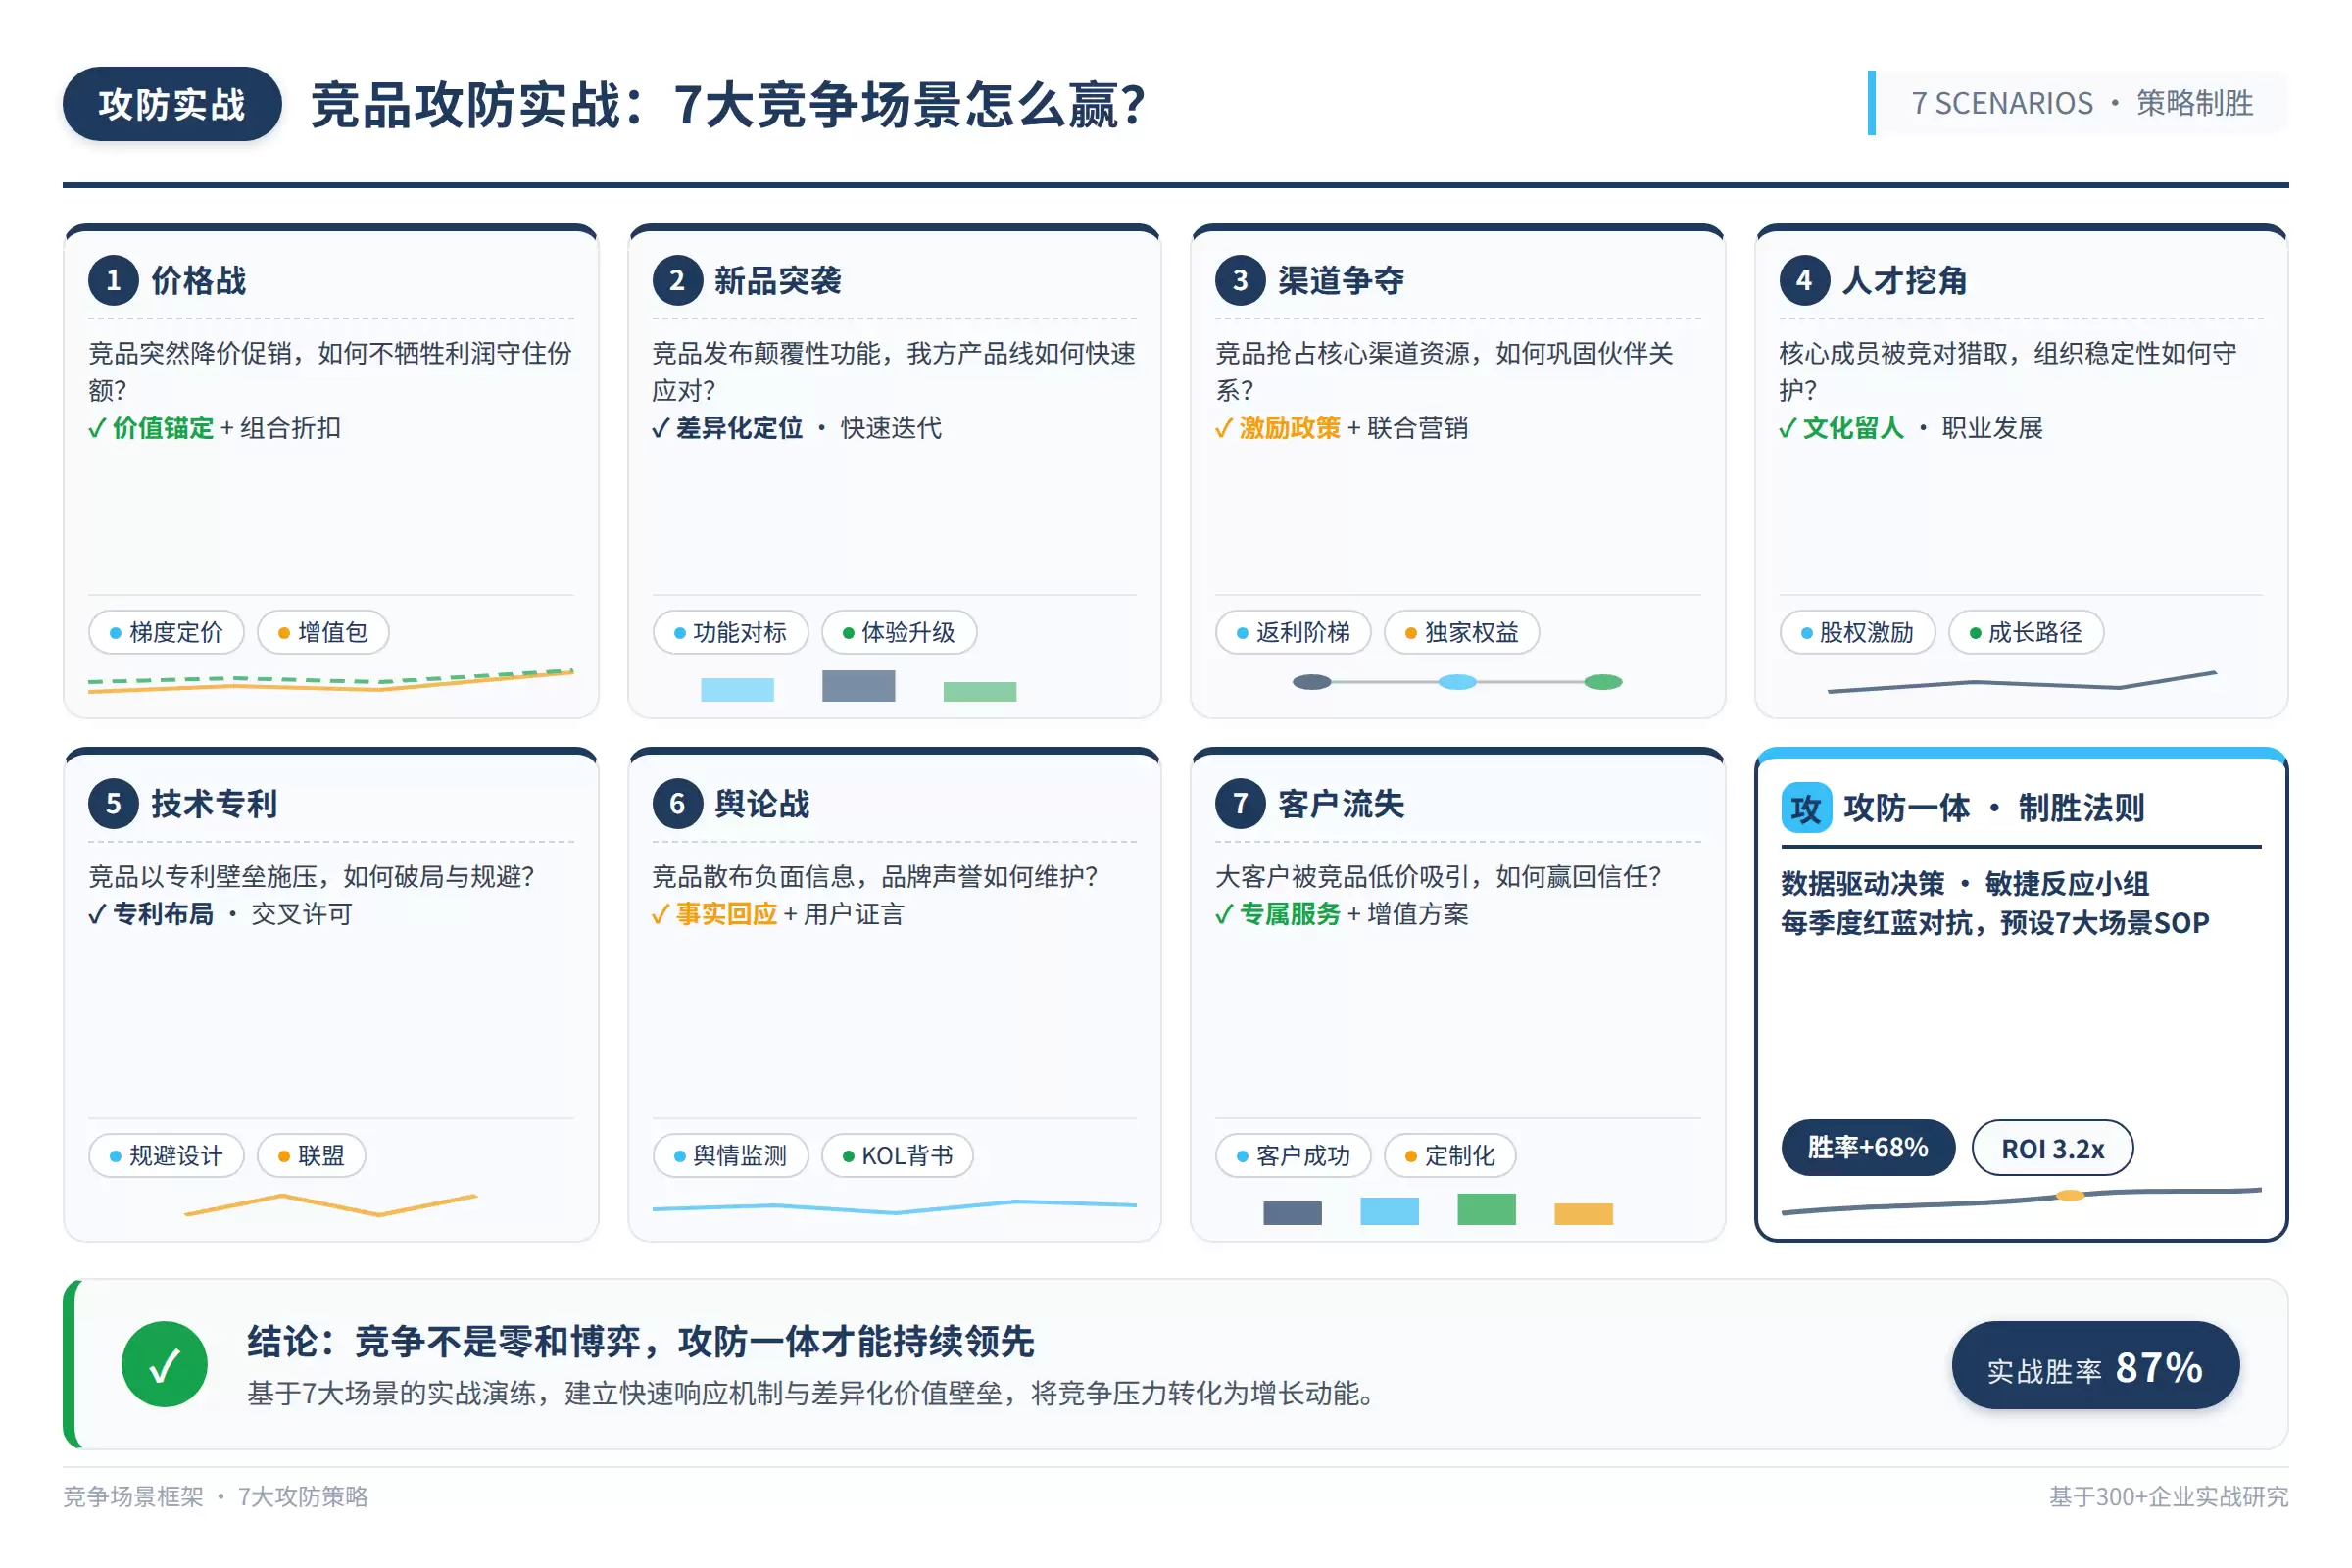This screenshot has height=1568, width=2352.
Task: Click the green end node on 渠道争夺 slider
Action: click(1603, 682)
